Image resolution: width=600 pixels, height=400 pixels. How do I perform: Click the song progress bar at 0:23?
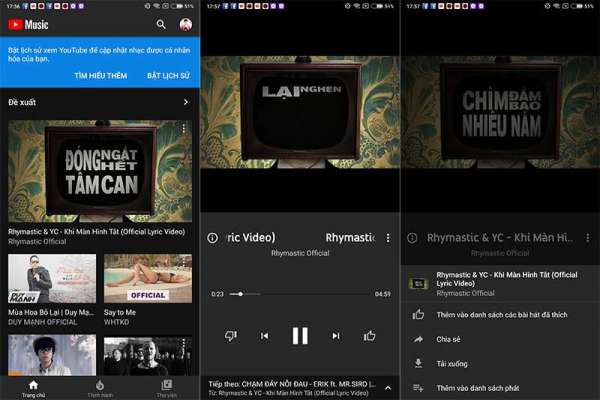[238, 294]
